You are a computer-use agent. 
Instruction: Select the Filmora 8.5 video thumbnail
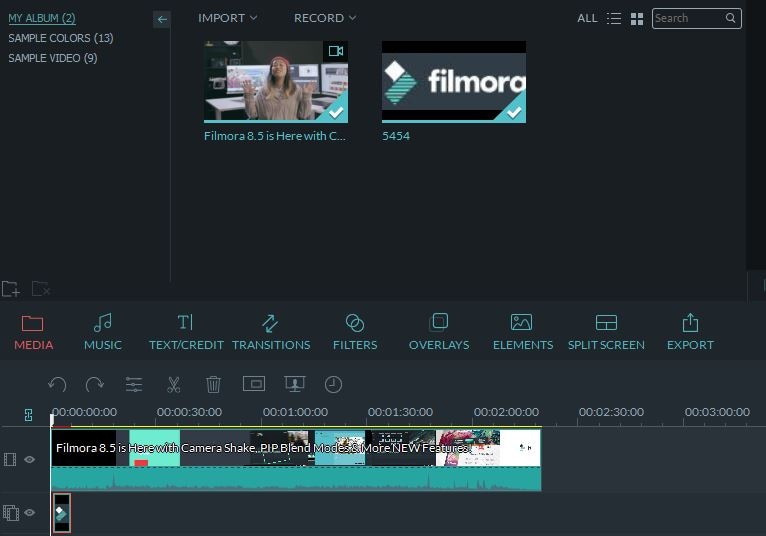coord(276,82)
